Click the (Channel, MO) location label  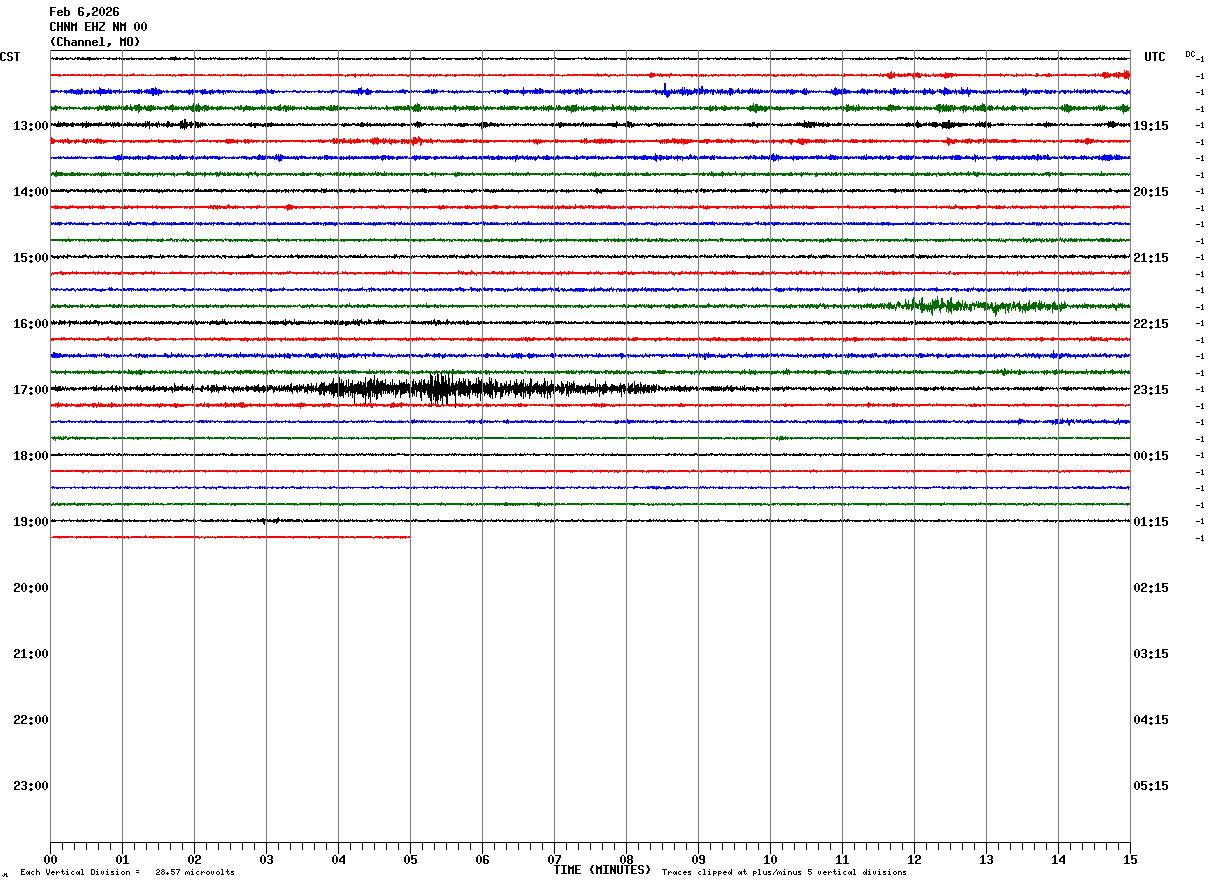(x=95, y=42)
